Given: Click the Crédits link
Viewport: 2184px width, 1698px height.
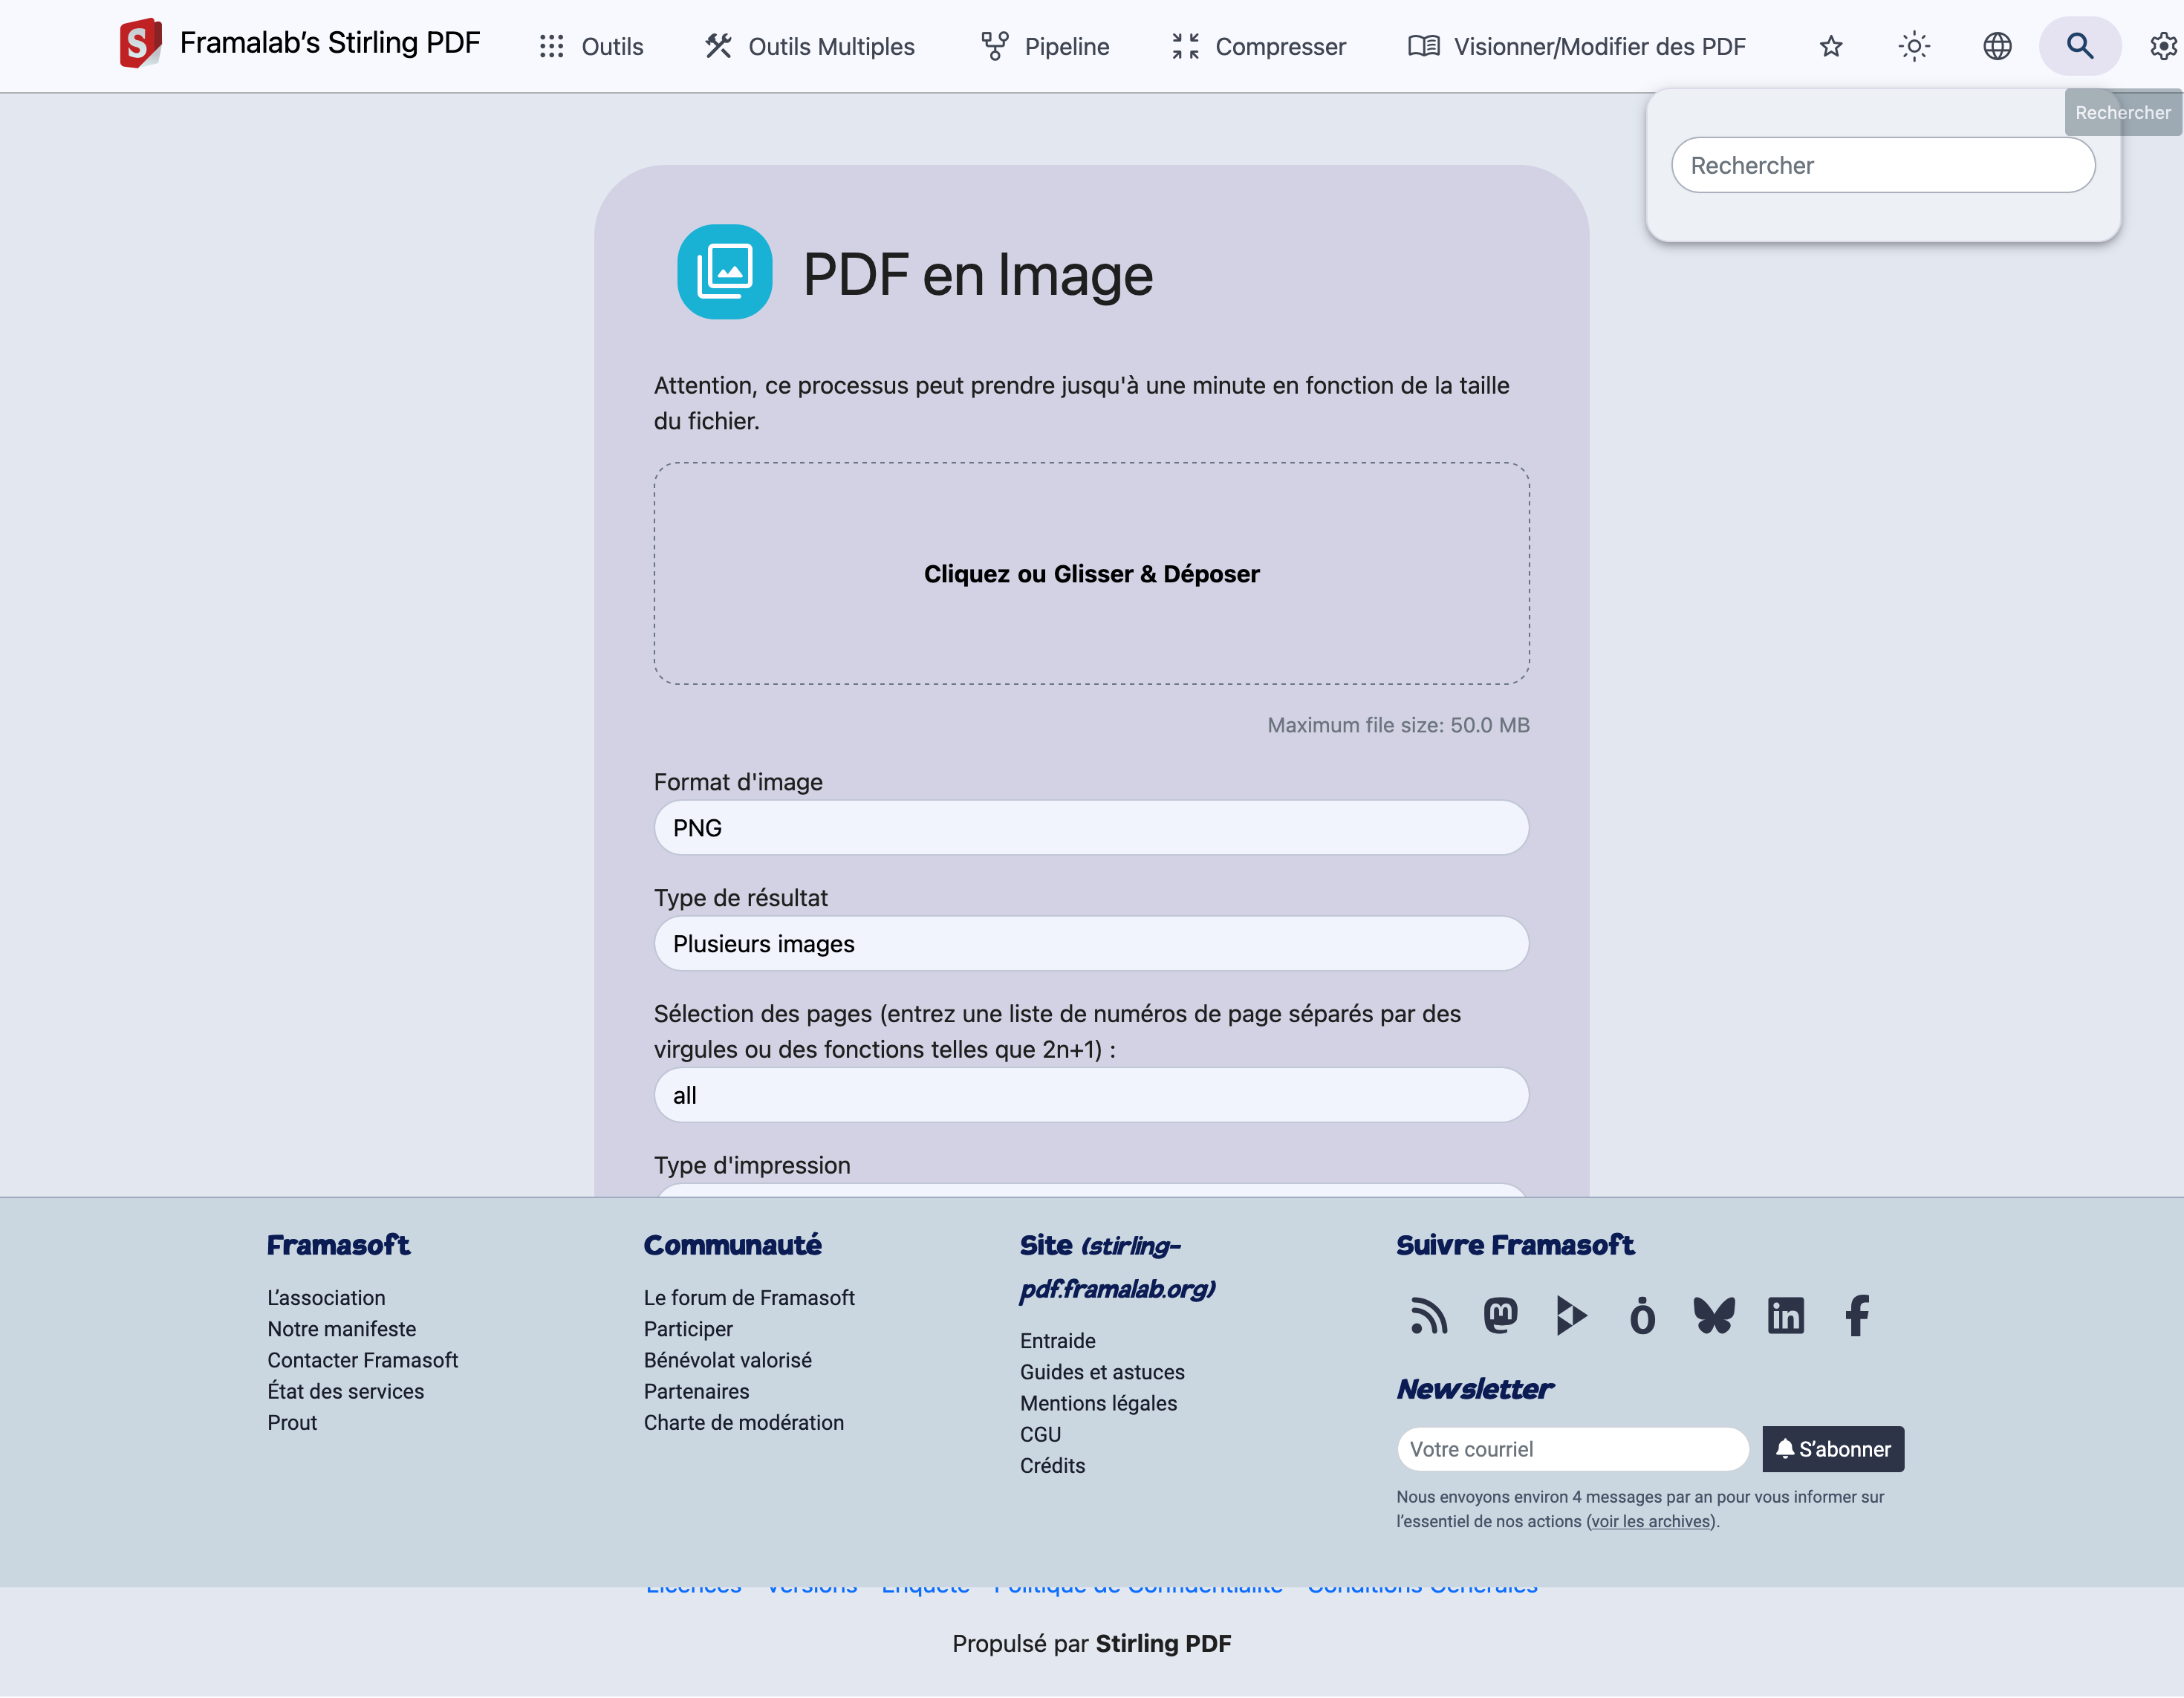Looking at the screenshot, I should [x=1052, y=1465].
